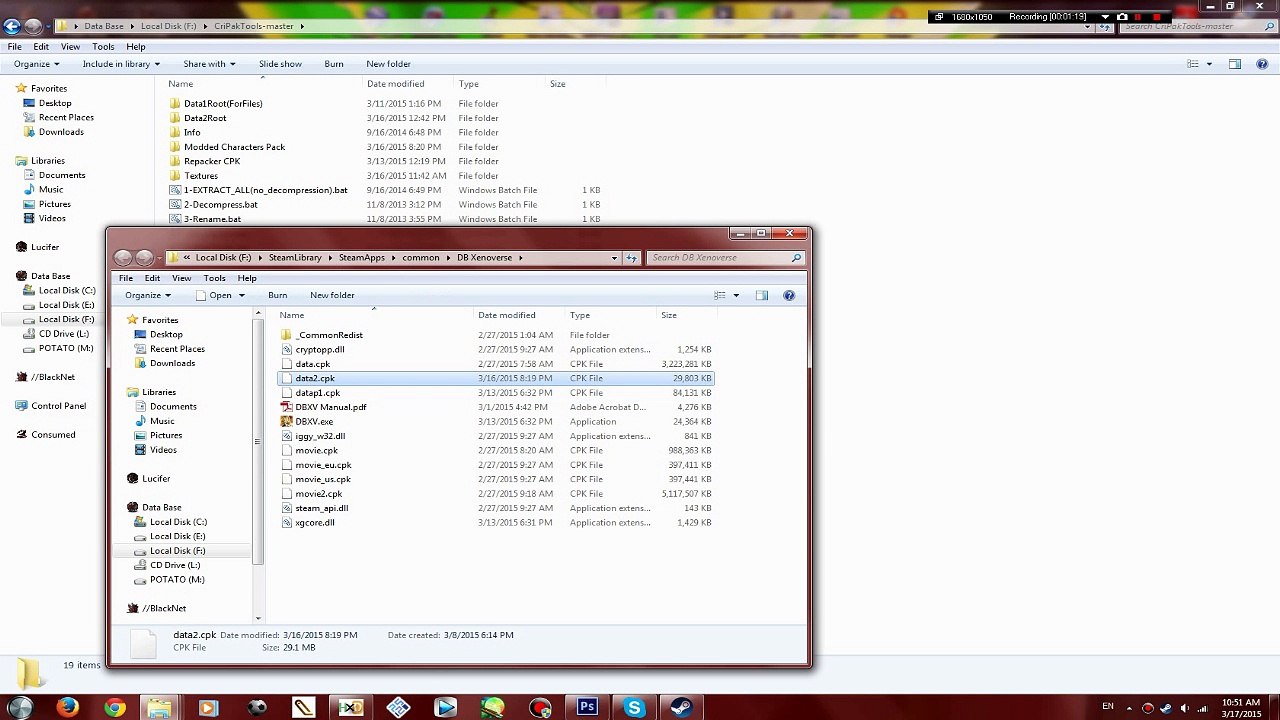The height and width of the screenshot is (720, 1280).
Task: Open Mozilla Firefox from the taskbar
Action: (x=67, y=708)
